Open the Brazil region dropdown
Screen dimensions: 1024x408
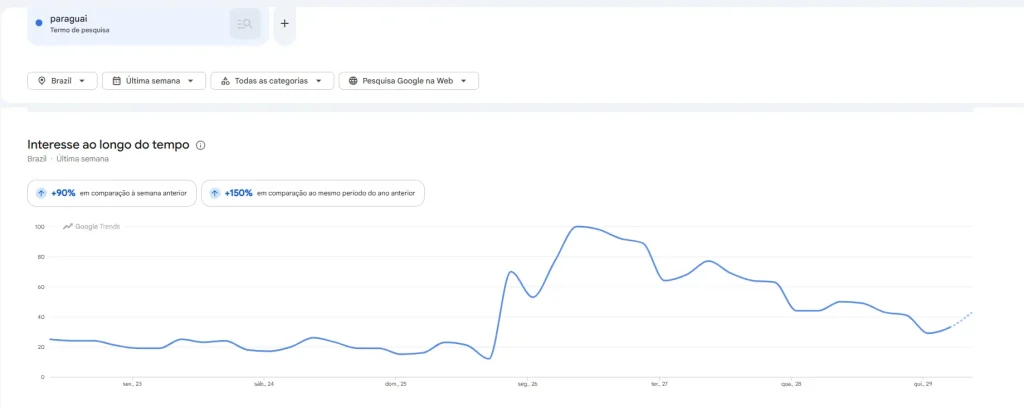click(62, 81)
